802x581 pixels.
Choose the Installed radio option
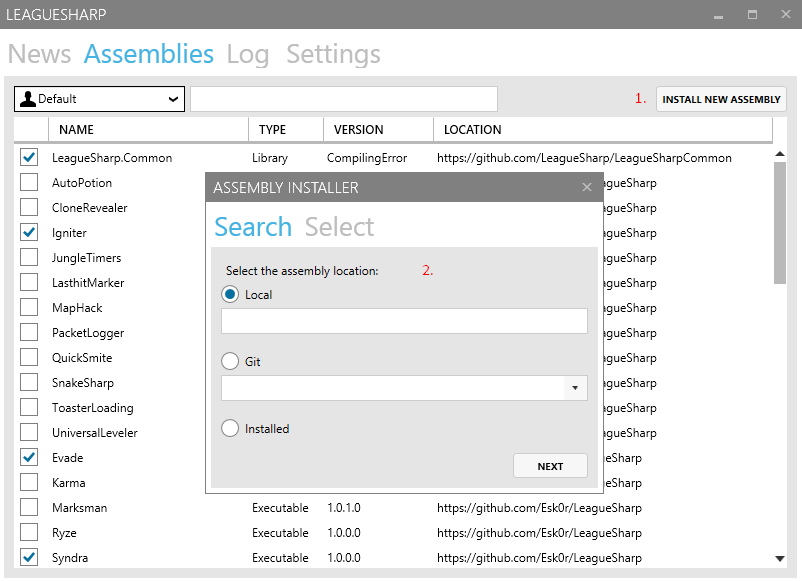point(230,429)
